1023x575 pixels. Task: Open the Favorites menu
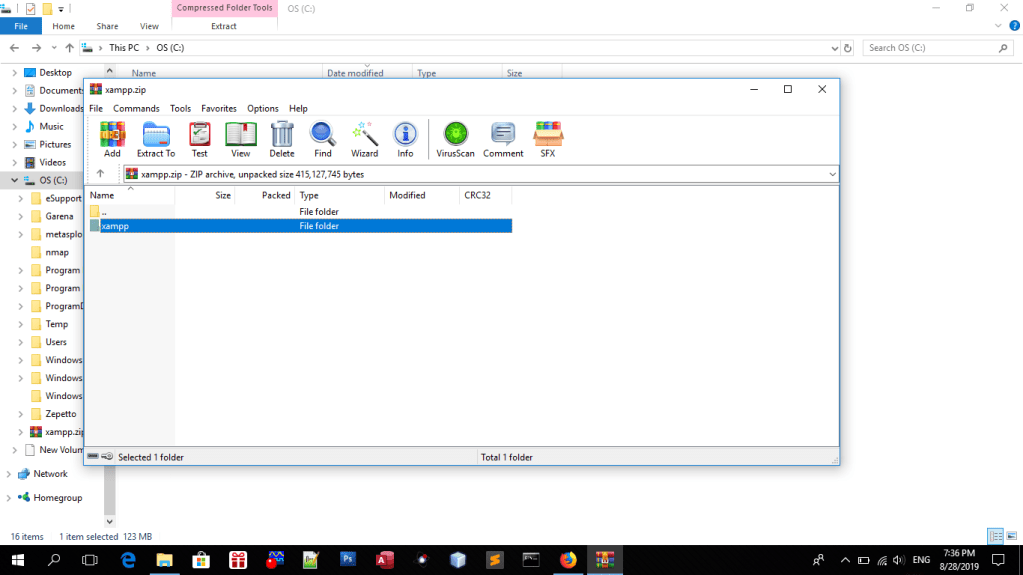pos(219,108)
